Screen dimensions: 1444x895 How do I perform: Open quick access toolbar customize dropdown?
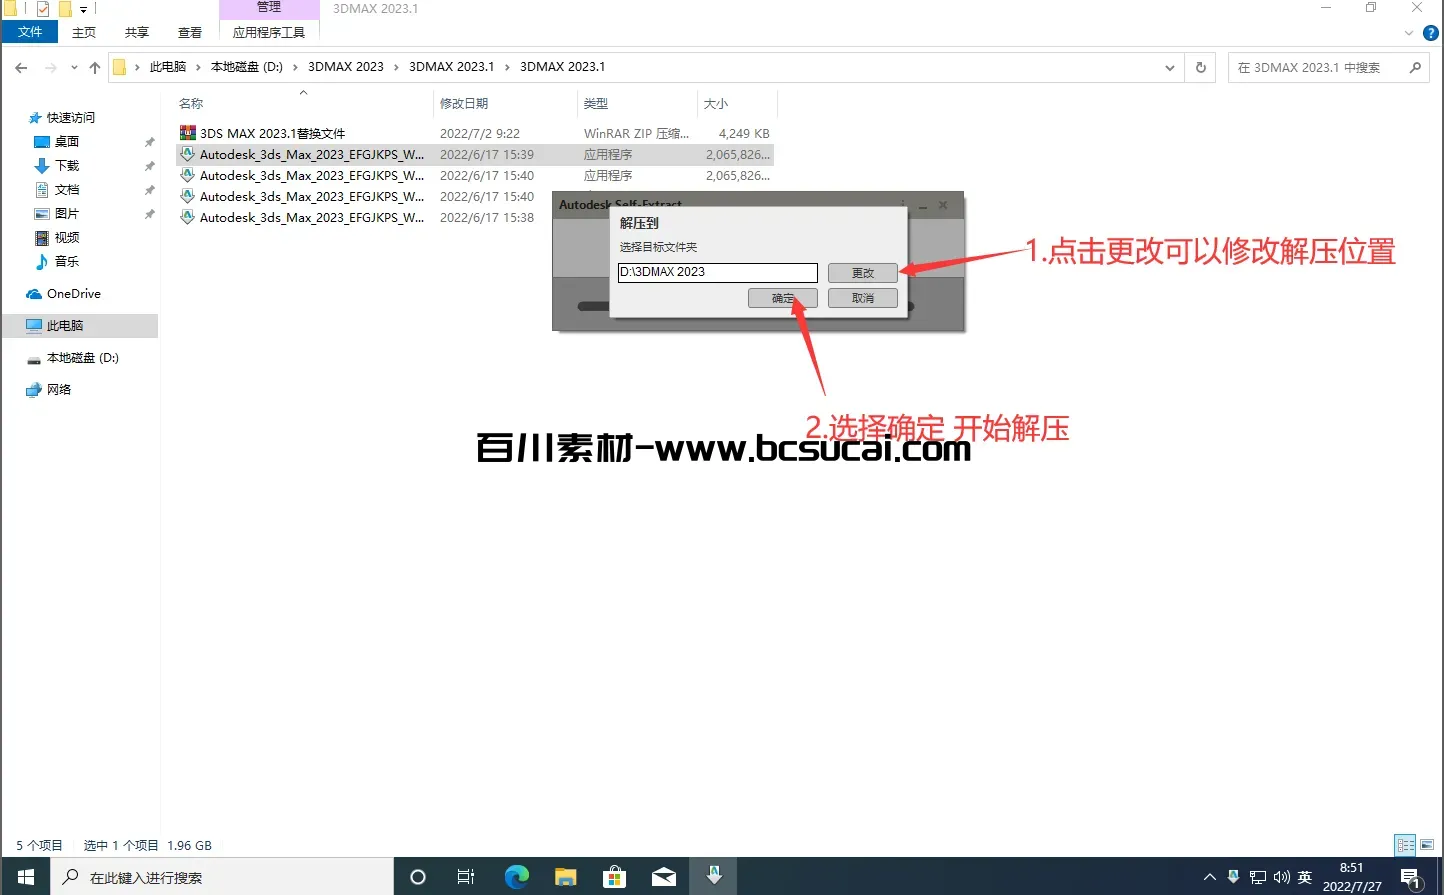tap(84, 9)
